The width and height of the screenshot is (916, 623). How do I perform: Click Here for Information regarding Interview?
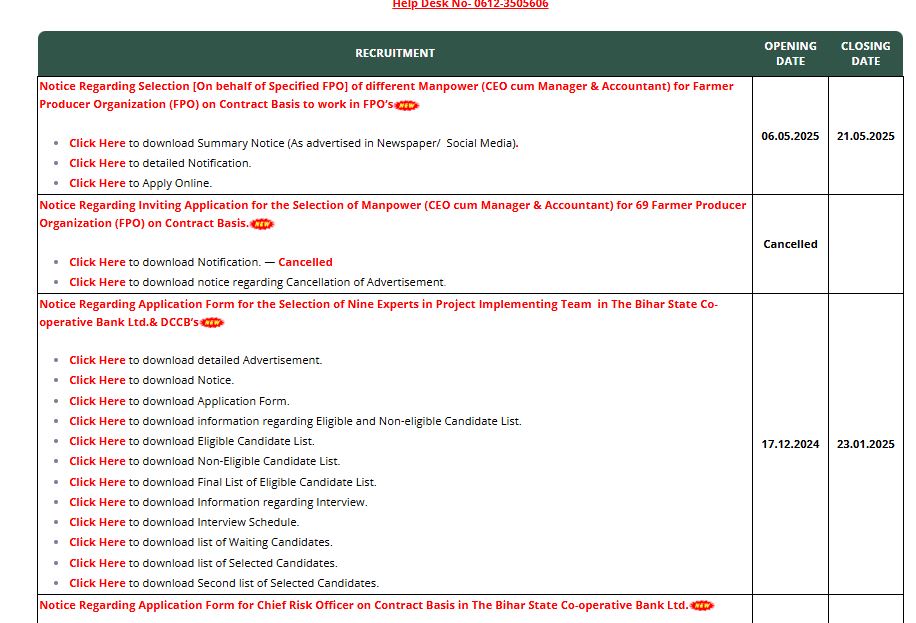point(97,501)
